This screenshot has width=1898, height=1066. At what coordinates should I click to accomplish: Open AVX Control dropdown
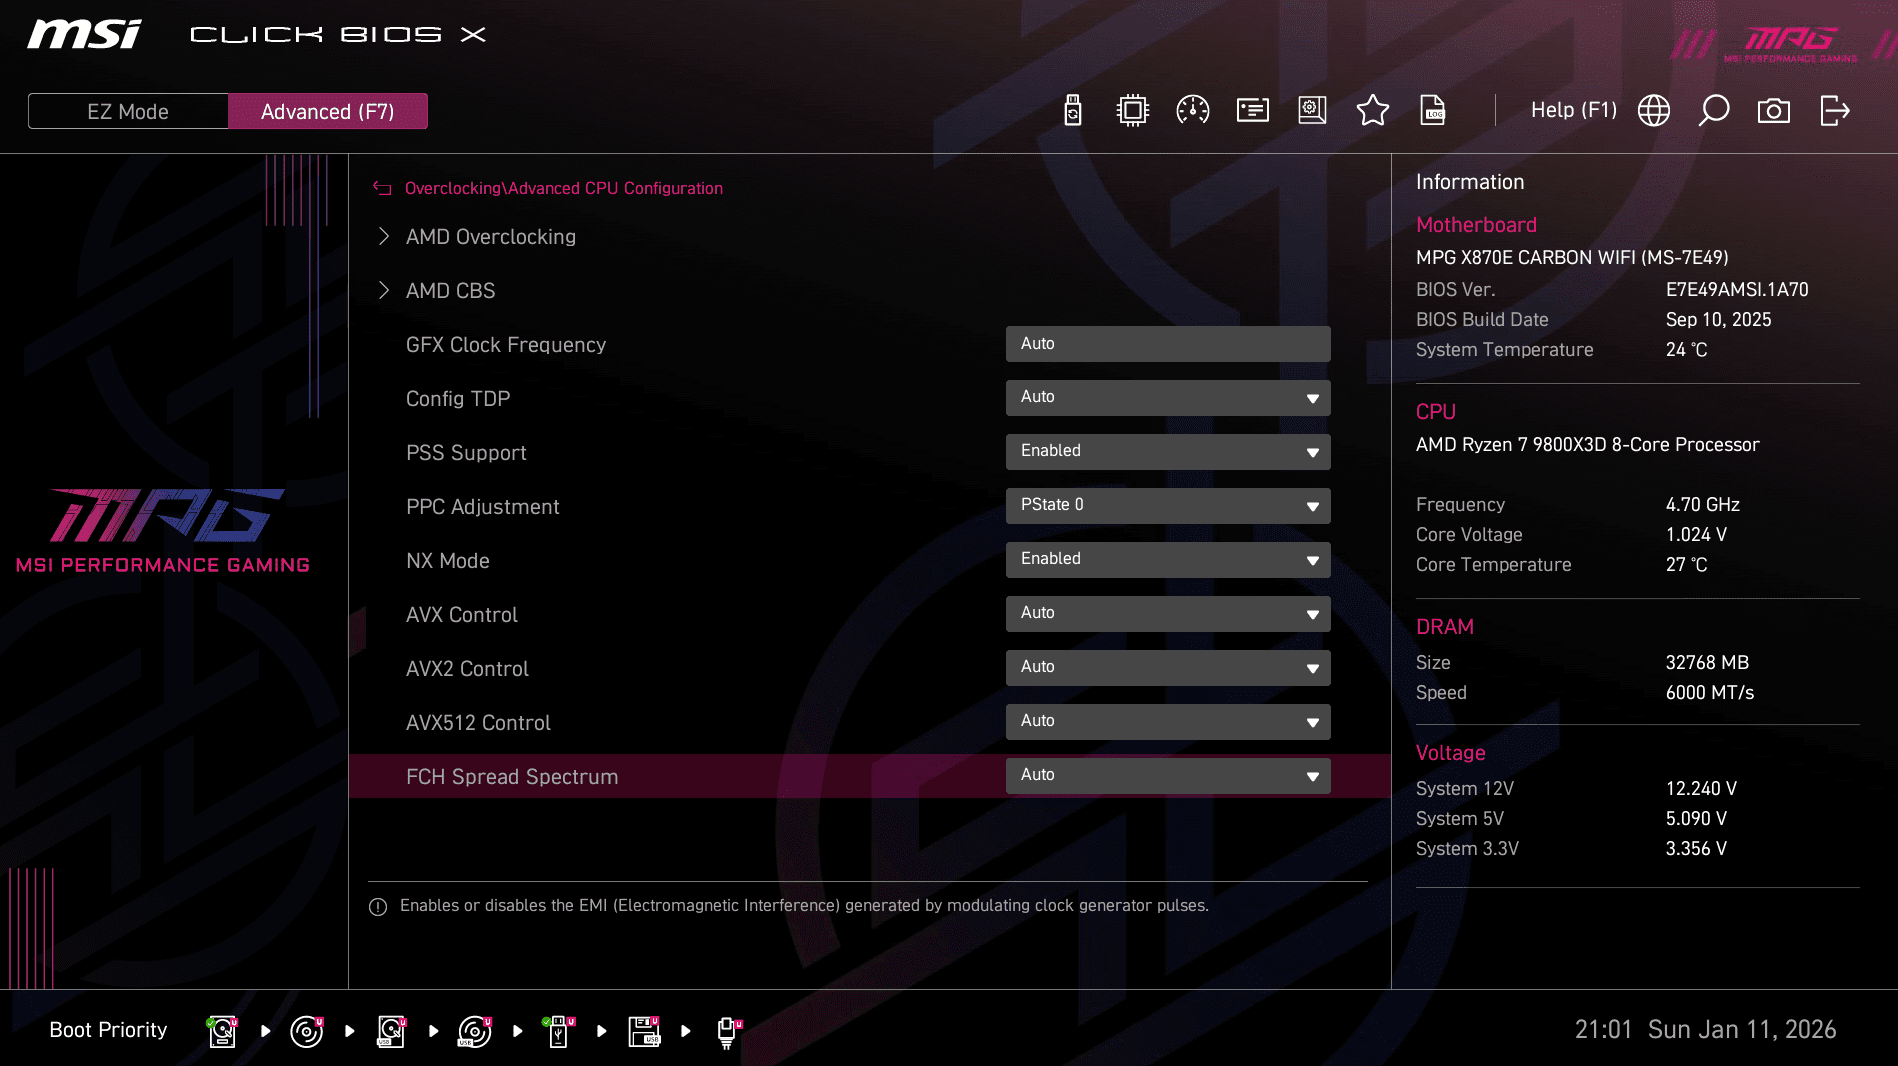coord(1168,614)
